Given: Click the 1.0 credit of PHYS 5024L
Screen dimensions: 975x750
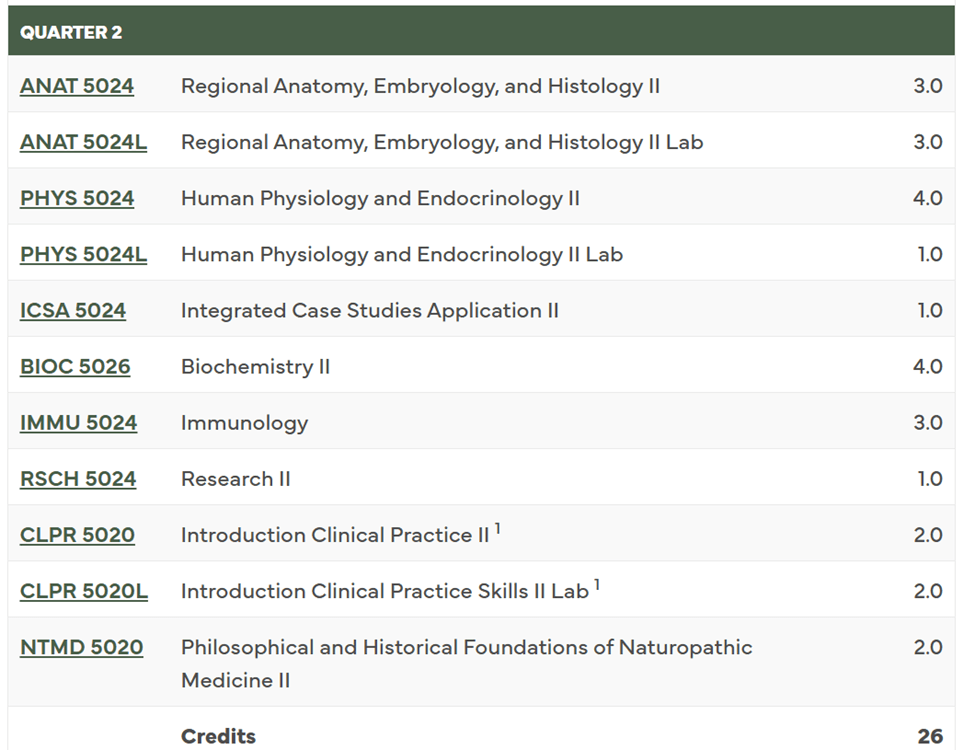Looking at the screenshot, I should click(930, 254).
